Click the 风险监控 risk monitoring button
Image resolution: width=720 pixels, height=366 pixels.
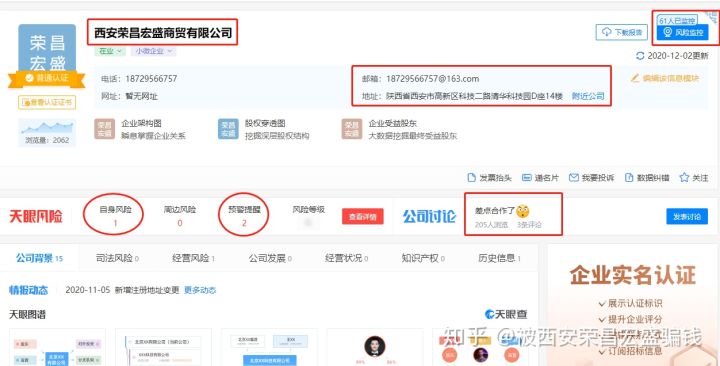tap(682, 33)
